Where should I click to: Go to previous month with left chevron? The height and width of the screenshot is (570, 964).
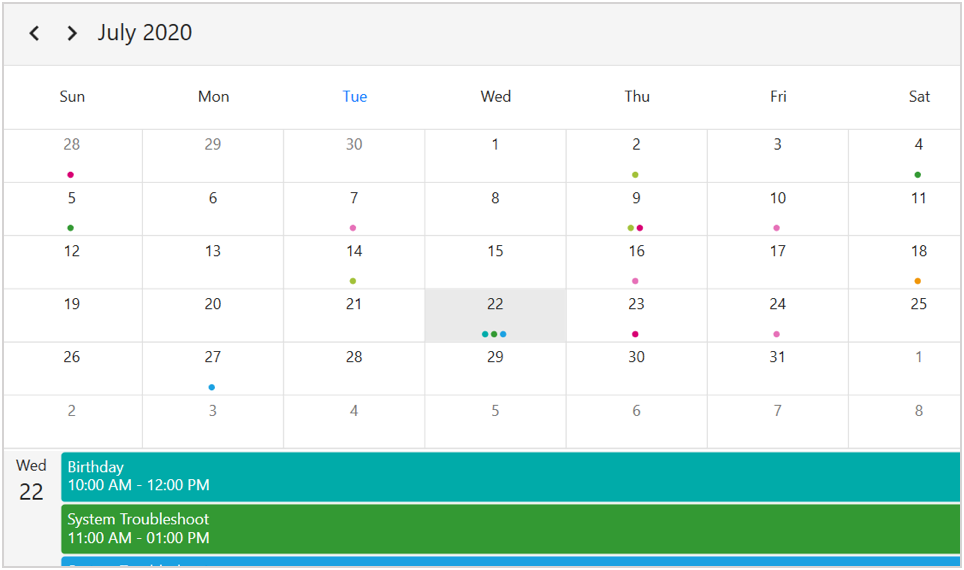(34, 33)
